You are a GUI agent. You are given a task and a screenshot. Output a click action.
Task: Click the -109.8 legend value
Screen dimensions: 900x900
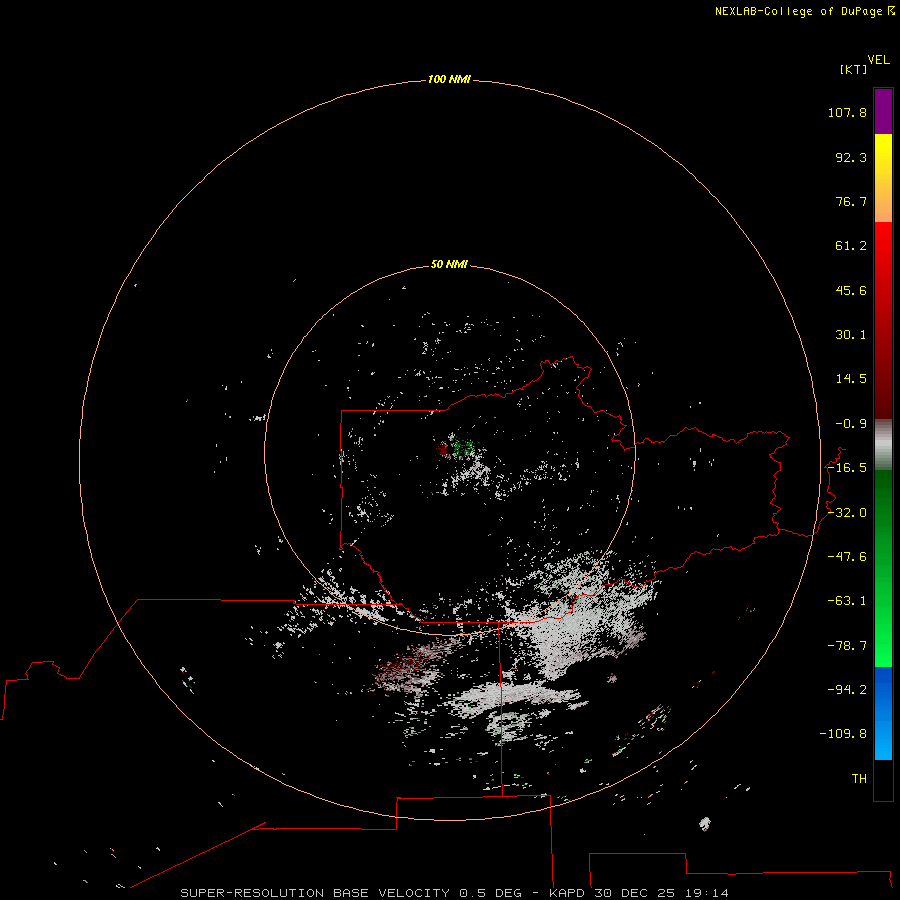[843, 734]
